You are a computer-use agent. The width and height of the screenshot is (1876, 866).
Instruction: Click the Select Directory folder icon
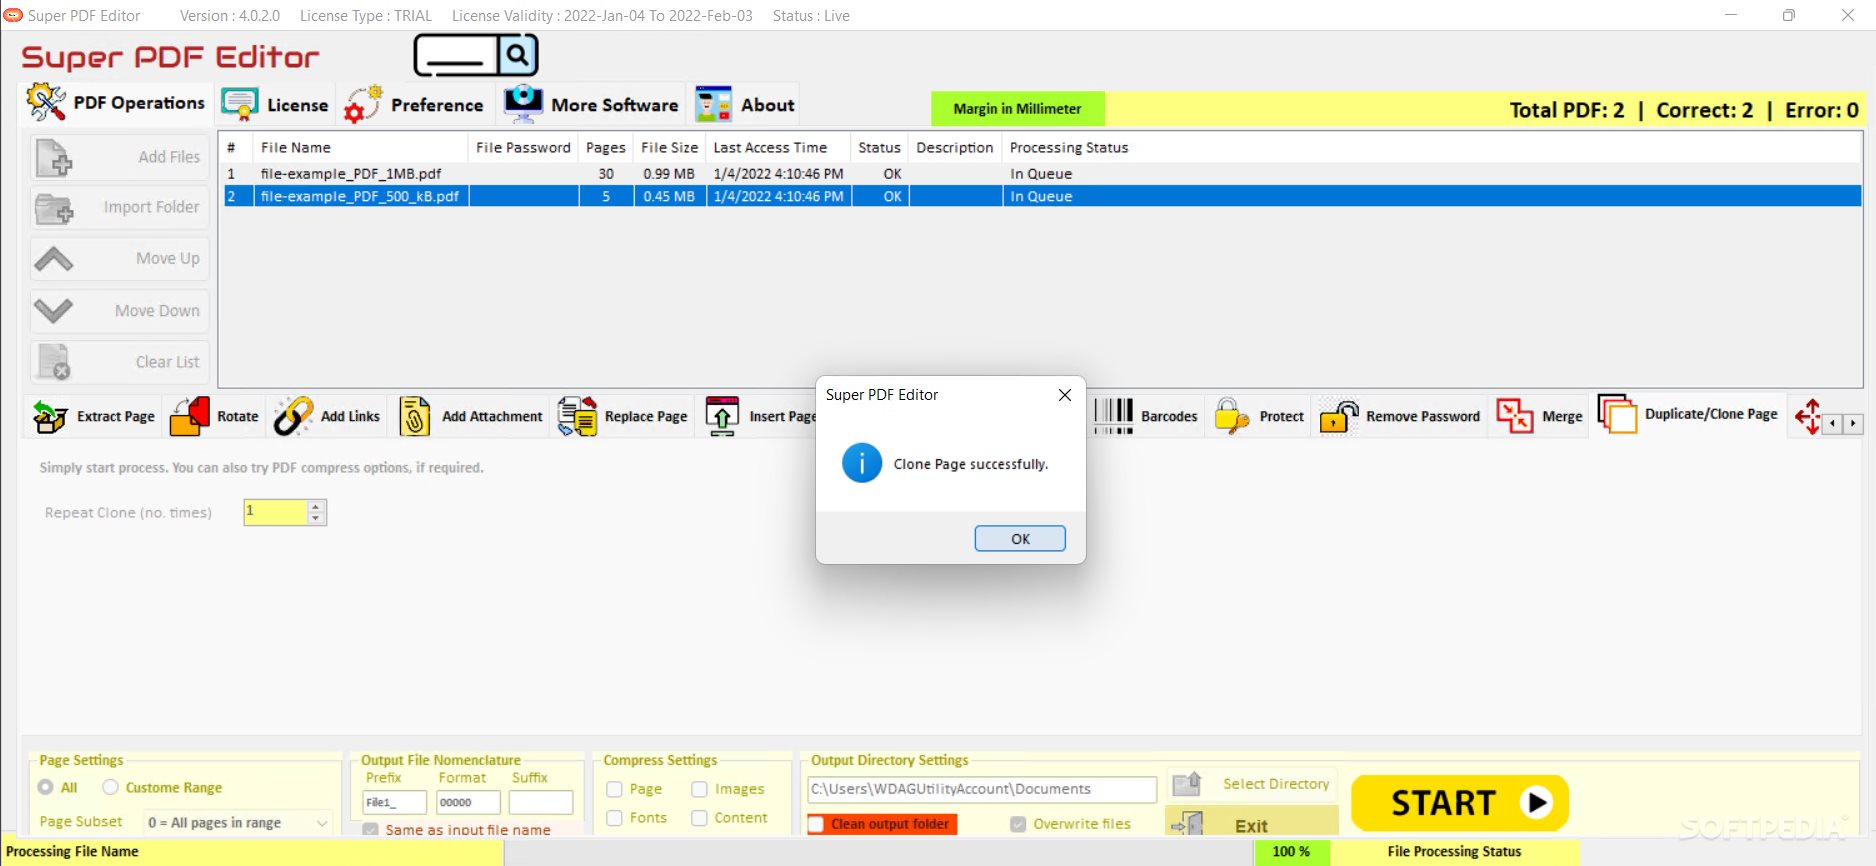(x=1186, y=784)
